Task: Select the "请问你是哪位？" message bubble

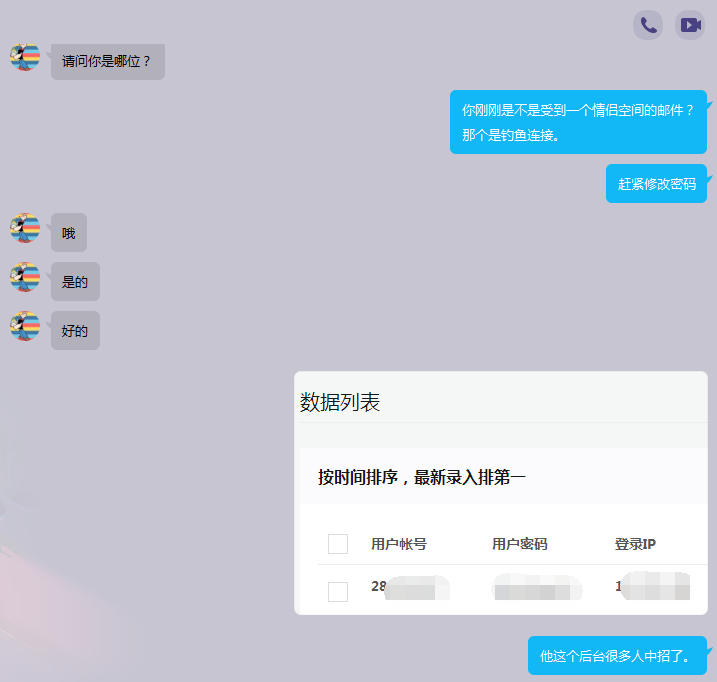Action: [x=107, y=61]
